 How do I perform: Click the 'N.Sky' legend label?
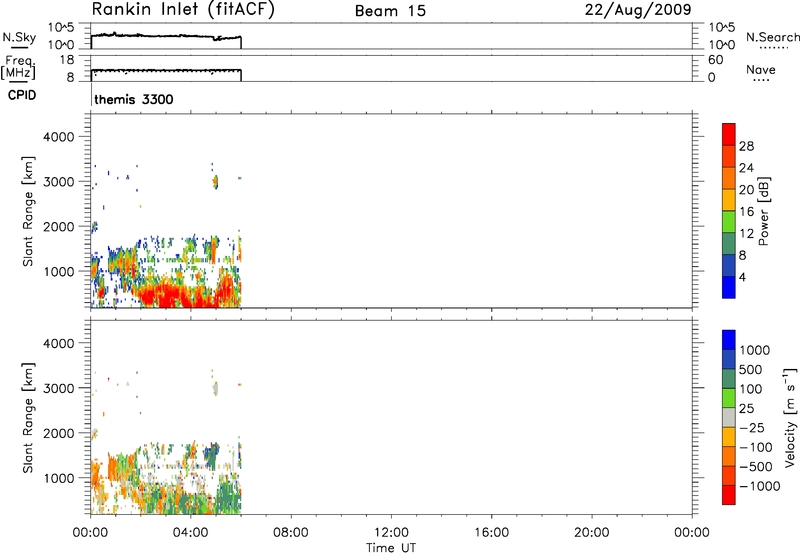19,37
